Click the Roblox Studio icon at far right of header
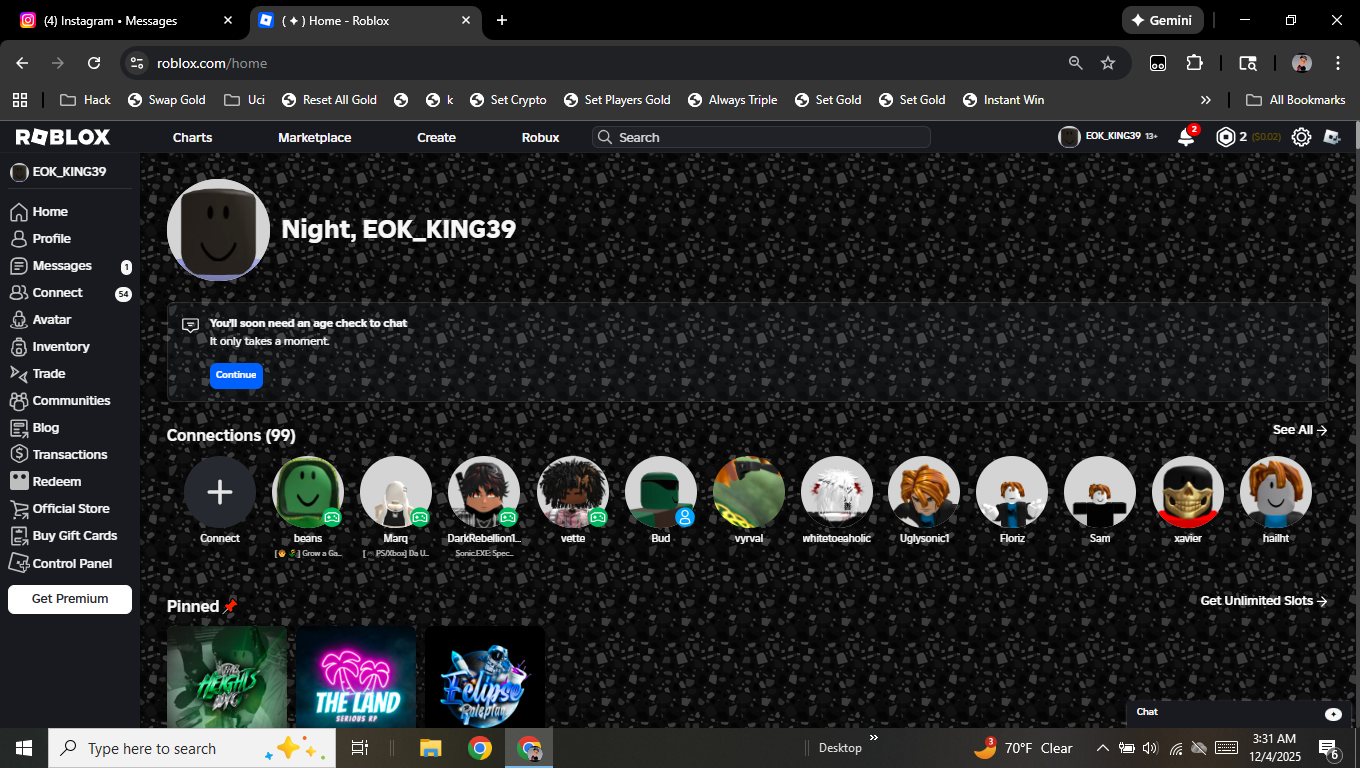 click(x=1332, y=137)
